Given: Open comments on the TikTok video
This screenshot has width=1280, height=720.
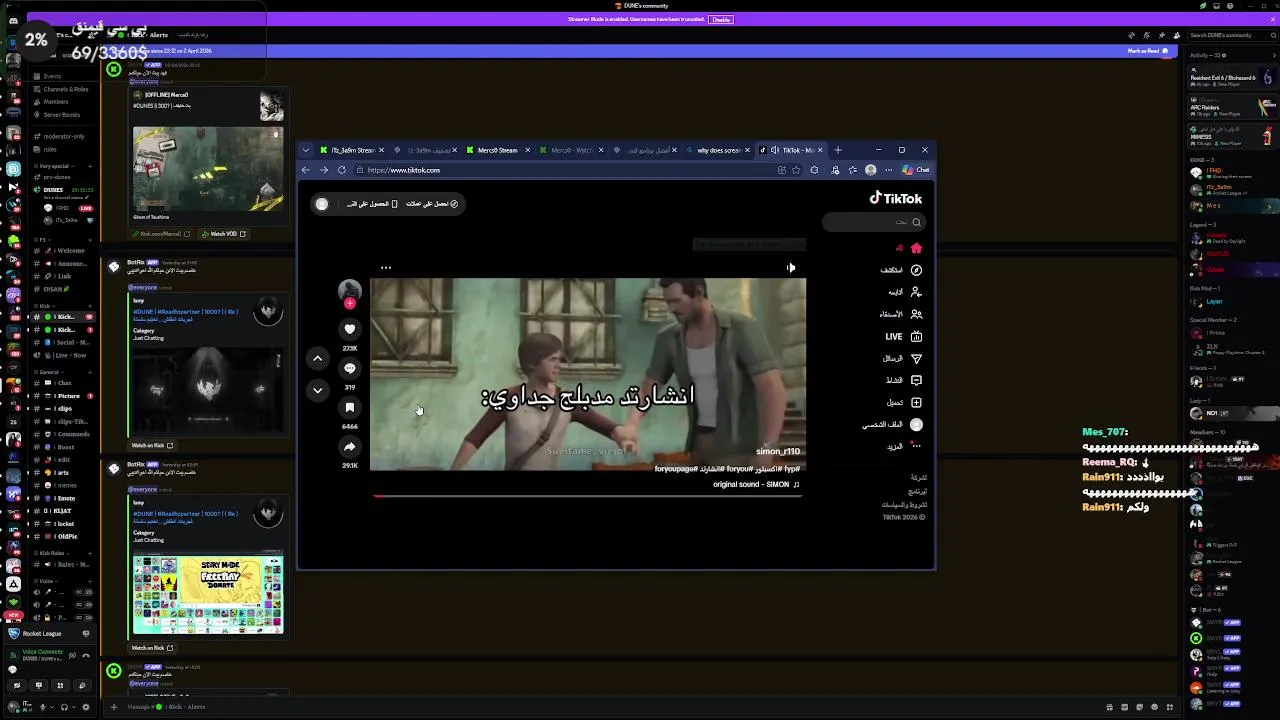Looking at the screenshot, I should [350, 368].
